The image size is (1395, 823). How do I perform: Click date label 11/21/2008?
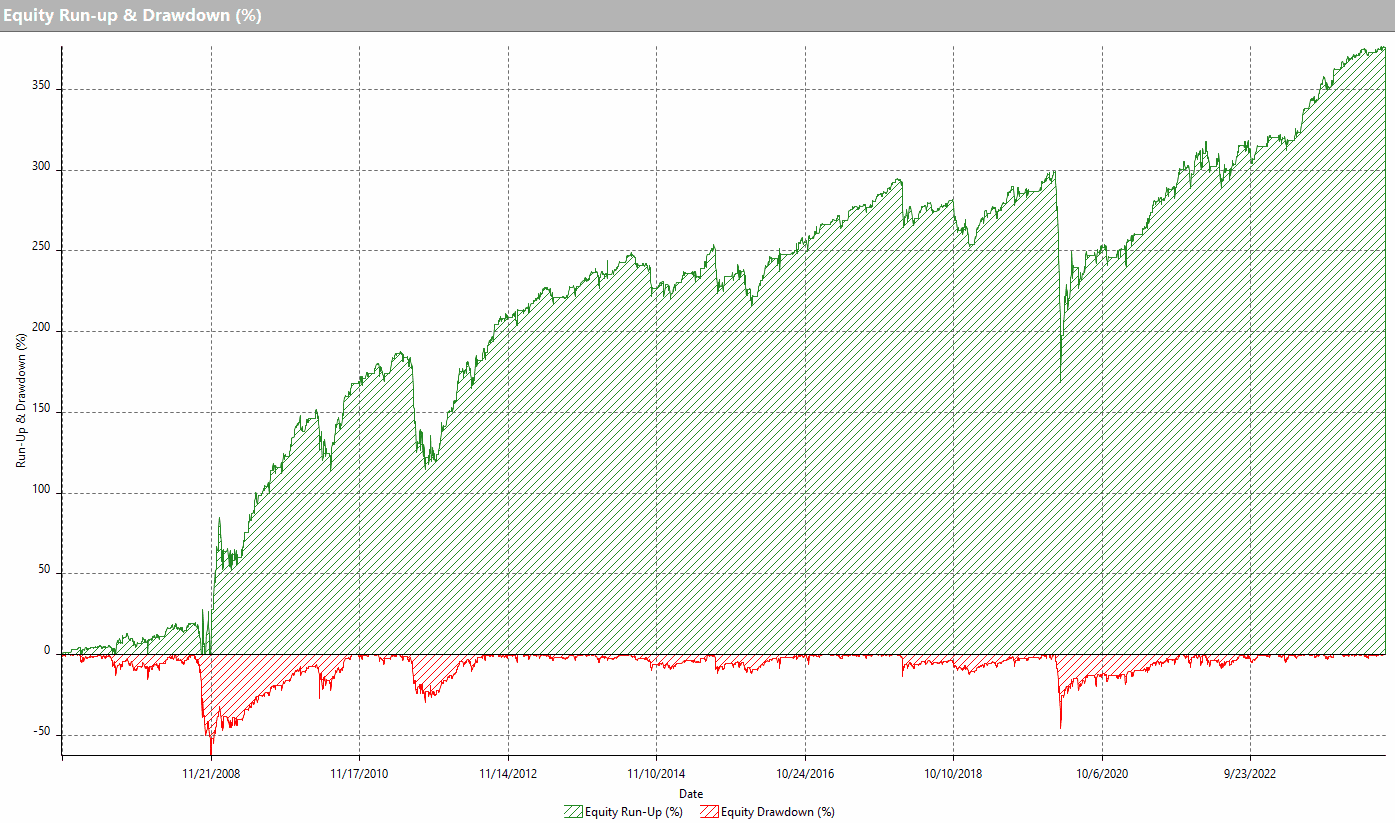[211, 773]
